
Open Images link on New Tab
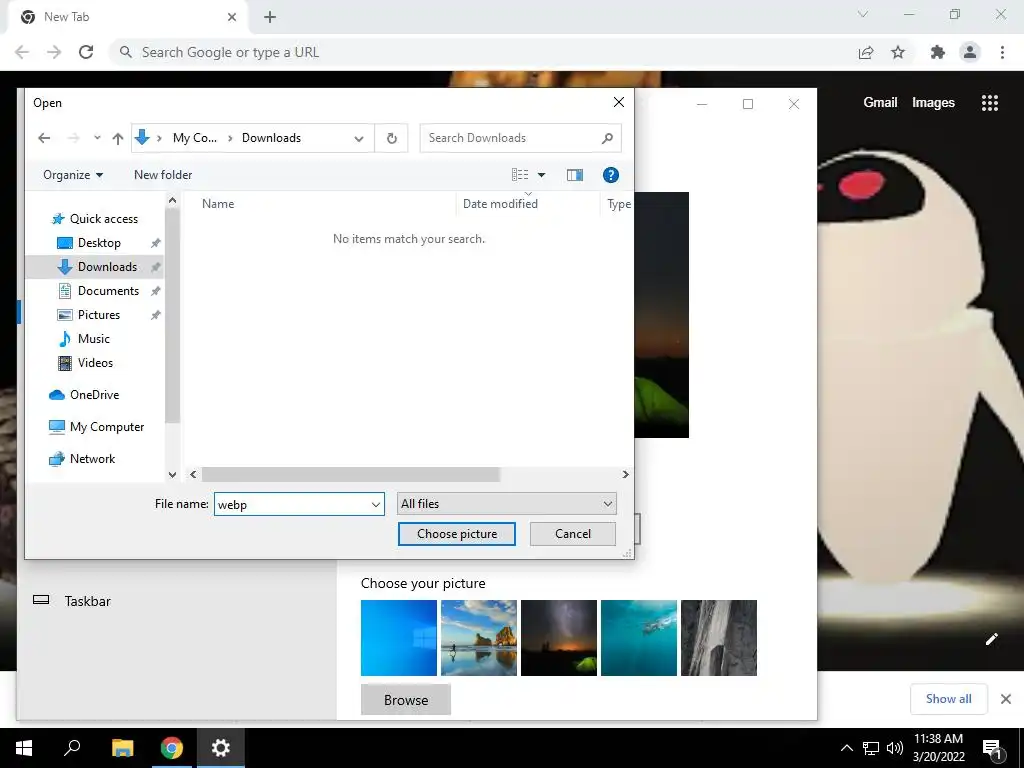point(933,103)
